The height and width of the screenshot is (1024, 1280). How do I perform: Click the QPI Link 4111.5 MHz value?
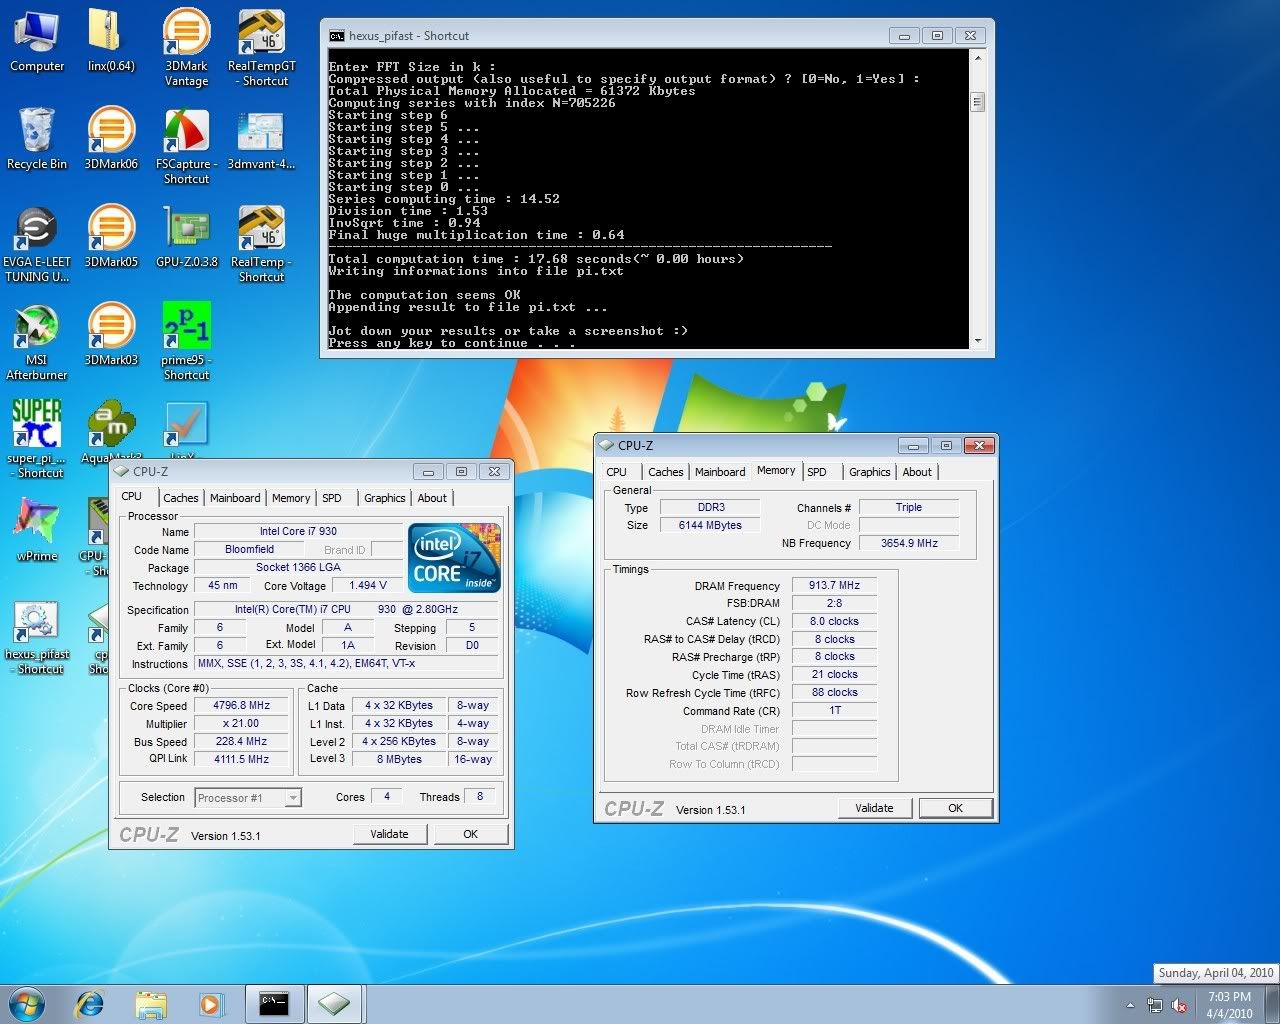pyautogui.click(x=242, y=760)
